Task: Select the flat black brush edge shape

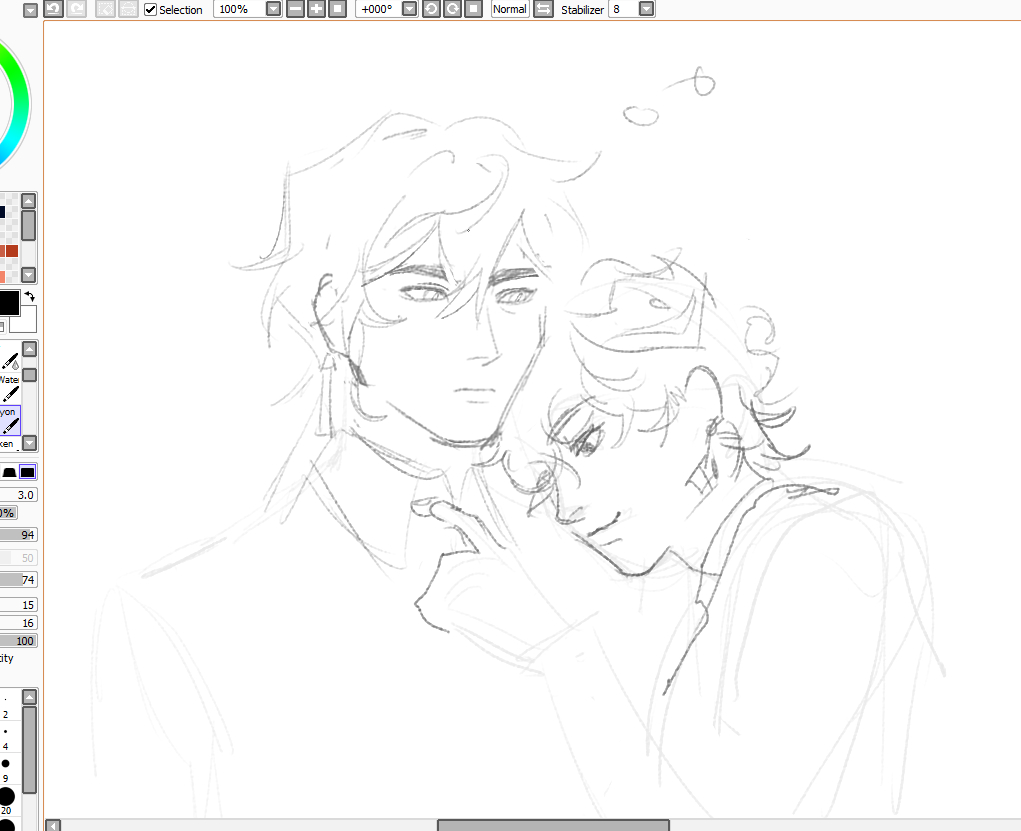Action: (x=28, y=472)
